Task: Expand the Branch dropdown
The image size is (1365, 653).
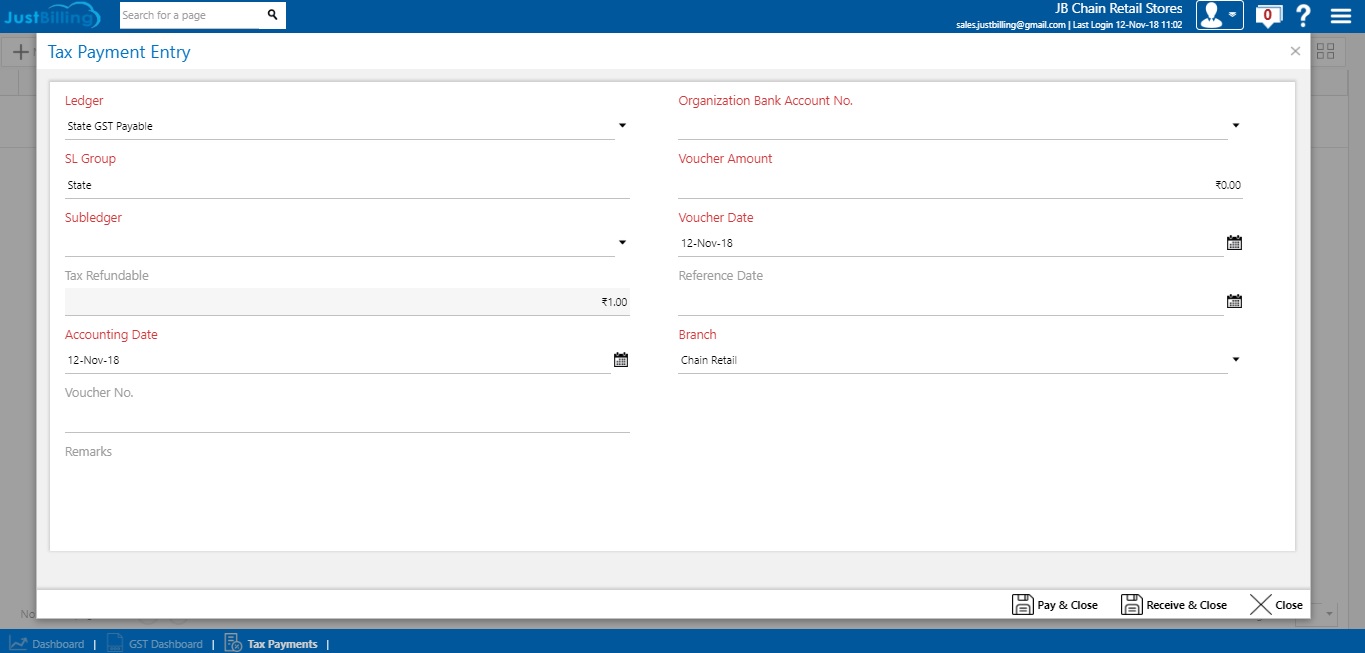Action: pos(1236,359)
